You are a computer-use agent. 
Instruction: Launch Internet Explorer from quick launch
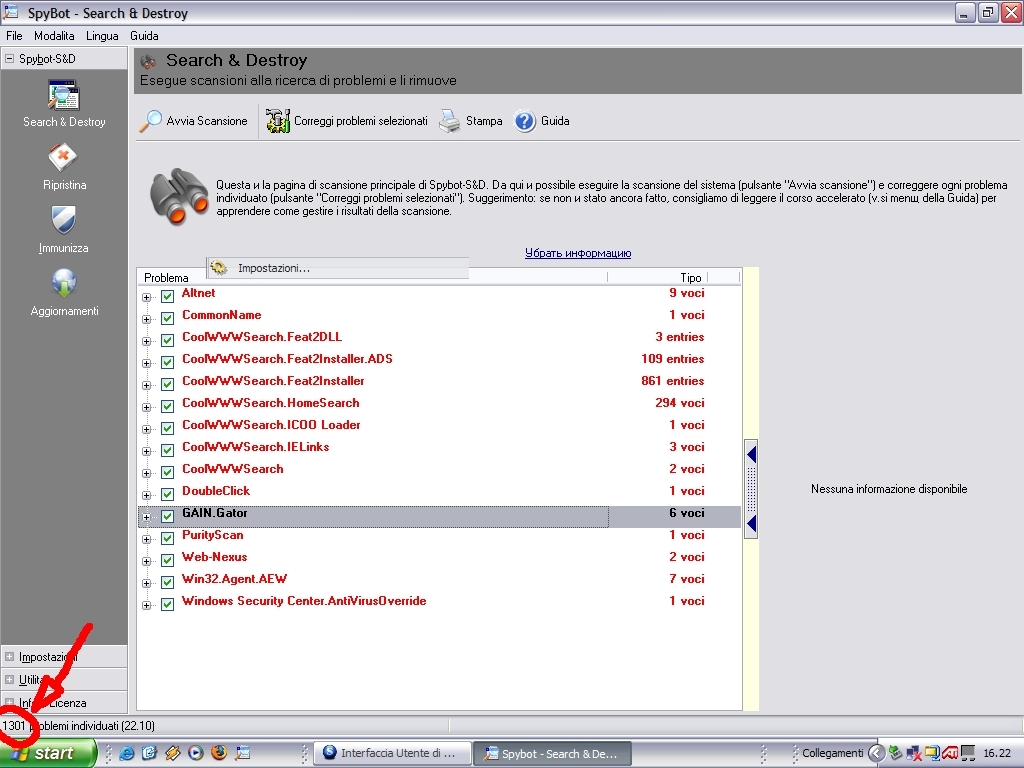[127, 753]
